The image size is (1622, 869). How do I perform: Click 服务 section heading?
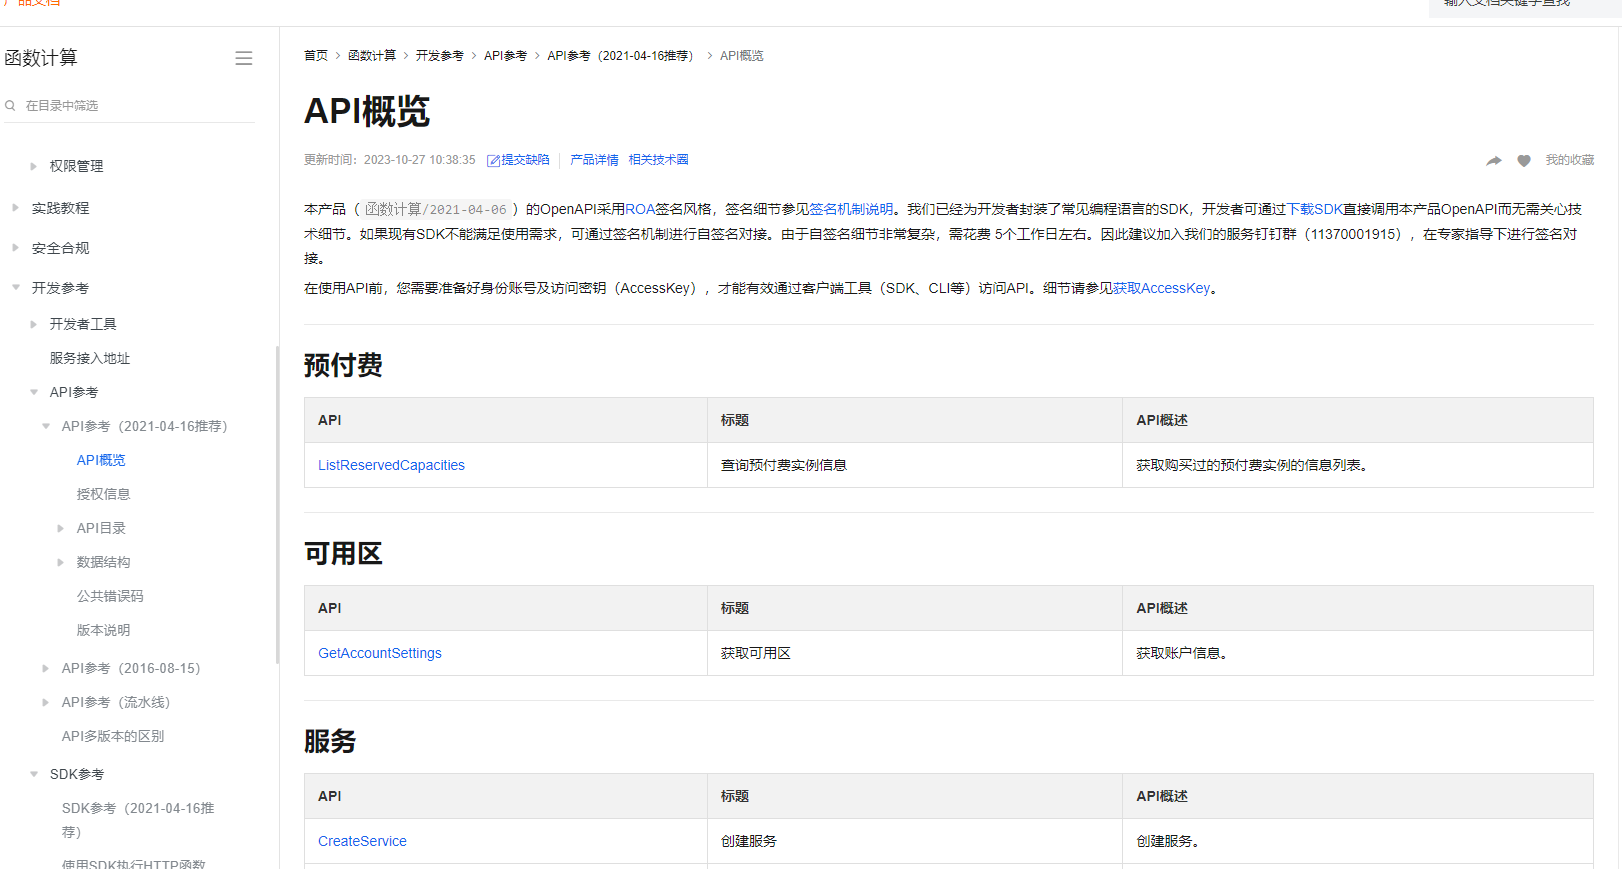[330, 741]
